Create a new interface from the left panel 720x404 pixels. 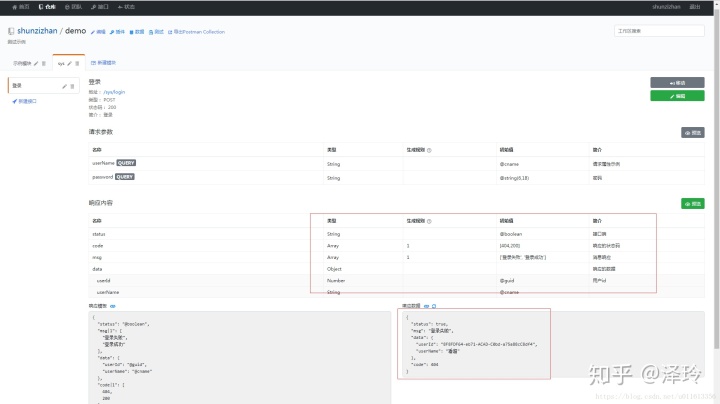(24, 101)
